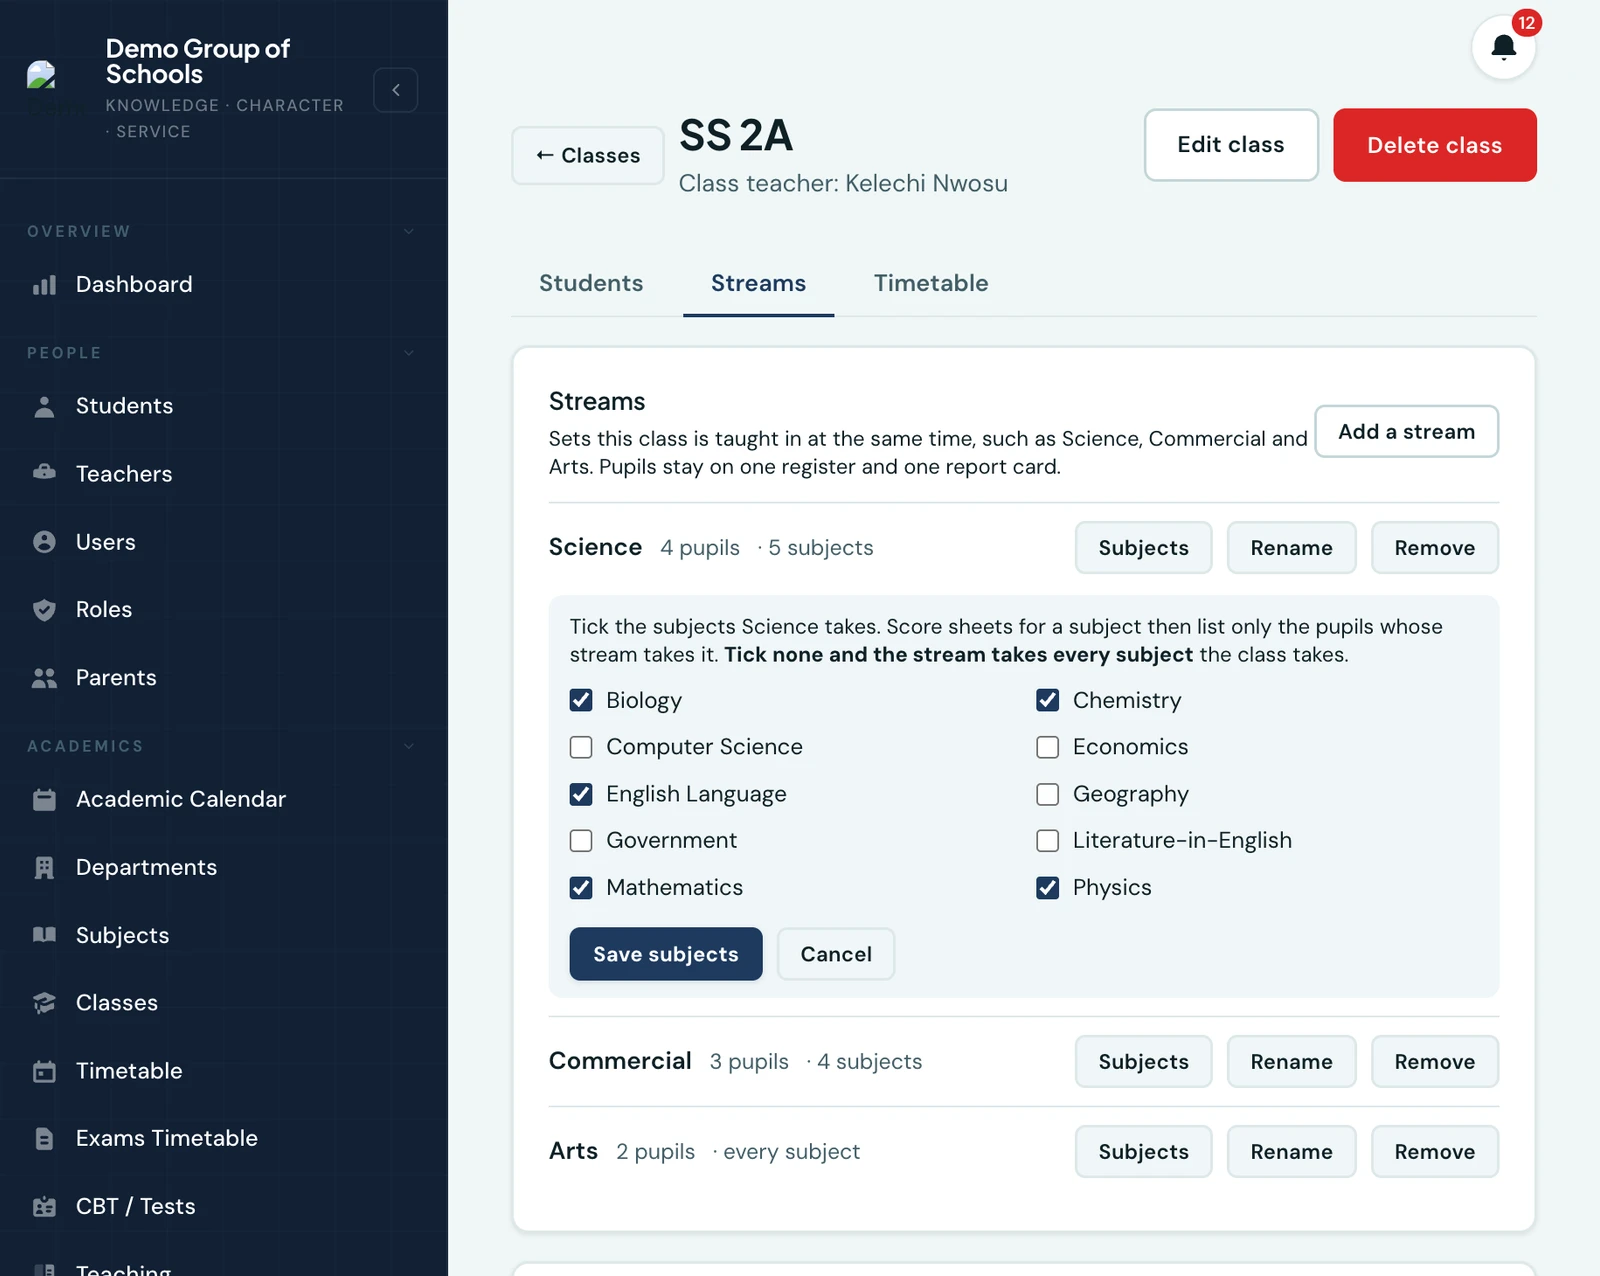Tick the Computer Science checkbox
This screenshot has height=1276, width=1600.
click(581, 747)
